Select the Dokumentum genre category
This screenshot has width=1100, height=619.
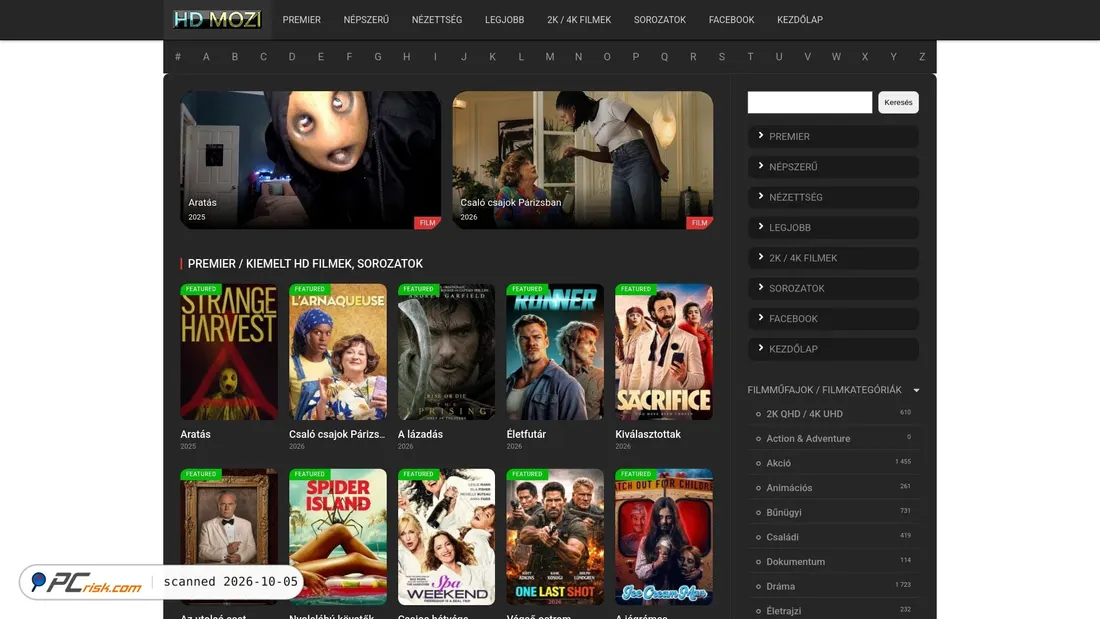point(796,561)
